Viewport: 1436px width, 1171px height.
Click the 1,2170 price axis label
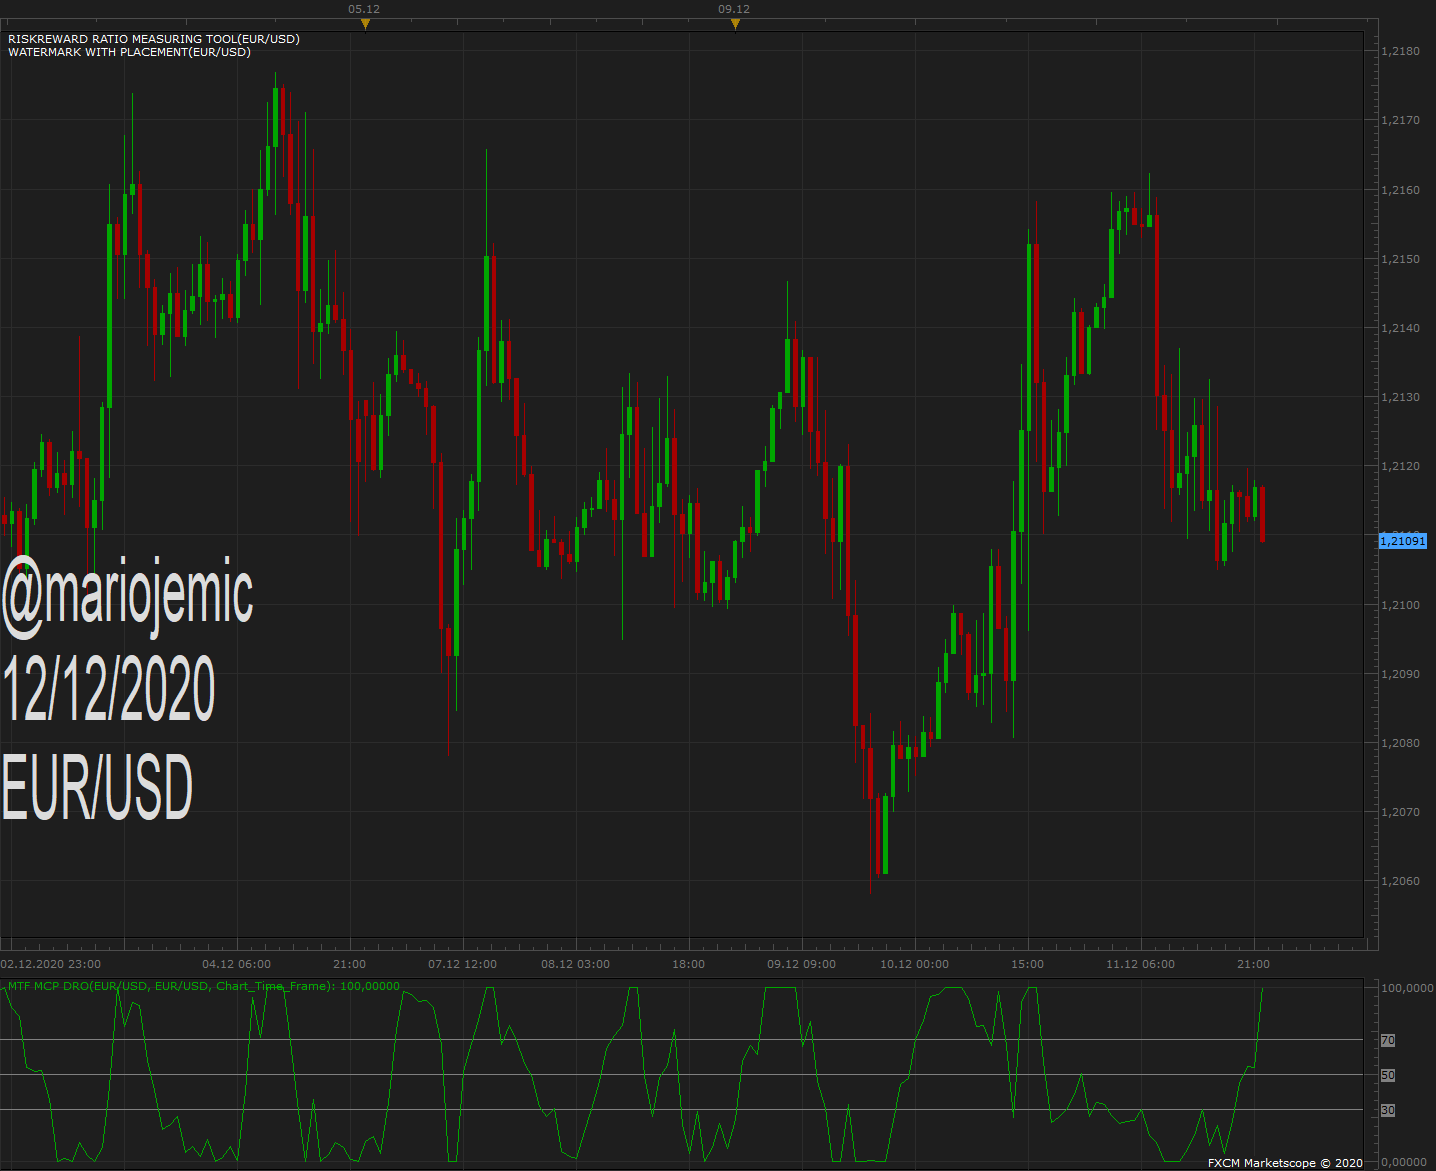pos(1400,120)
